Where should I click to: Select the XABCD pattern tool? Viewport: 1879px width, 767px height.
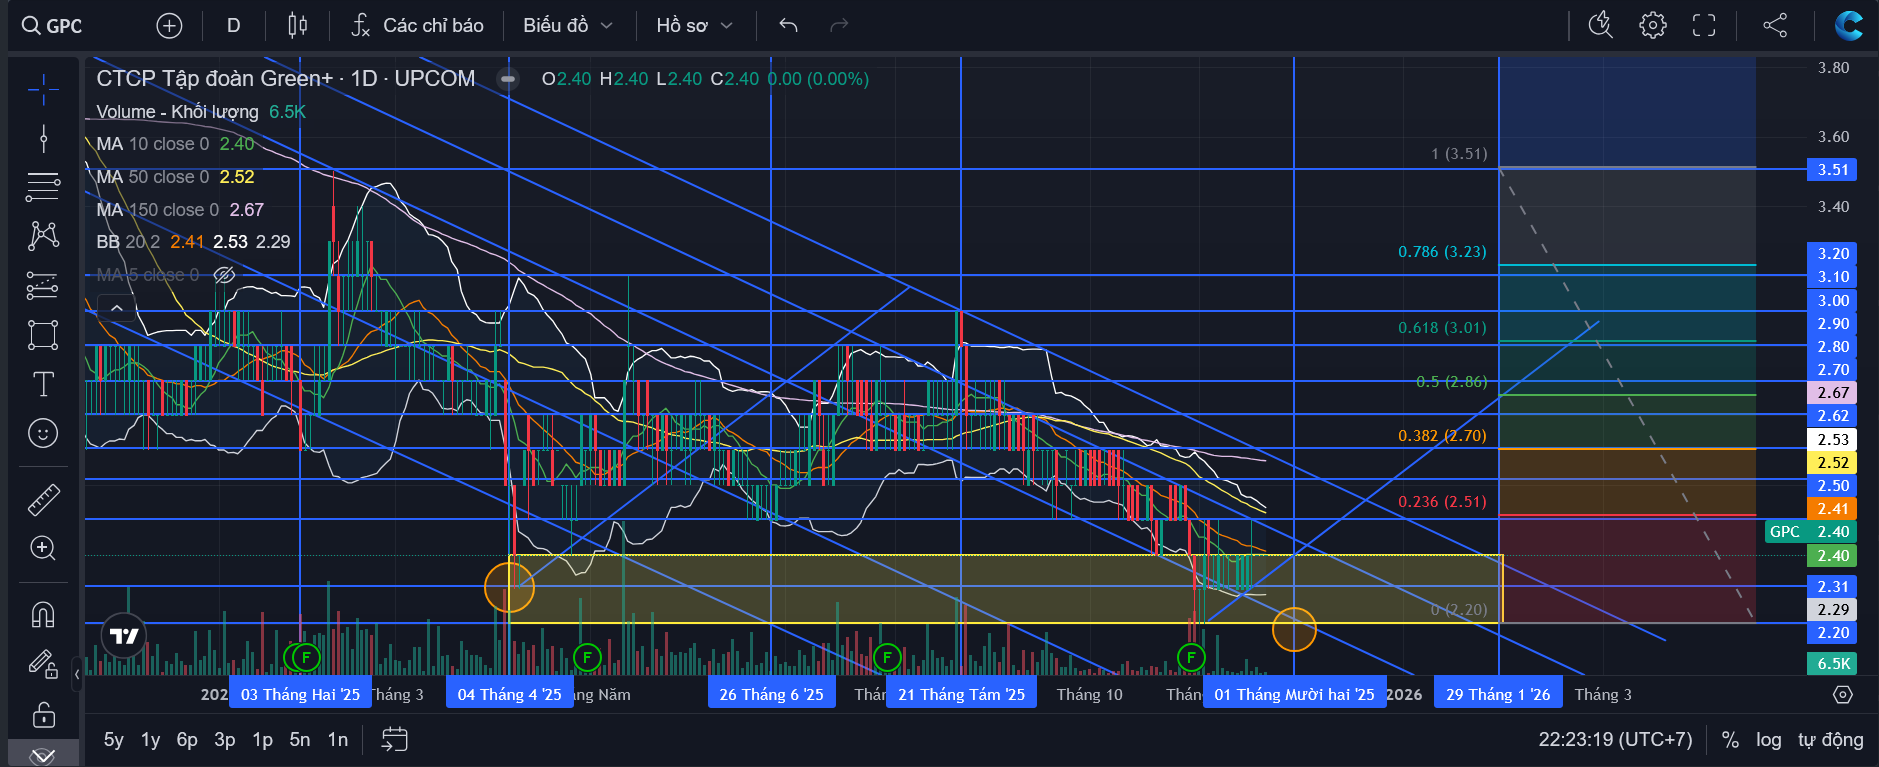click(43, 236)
